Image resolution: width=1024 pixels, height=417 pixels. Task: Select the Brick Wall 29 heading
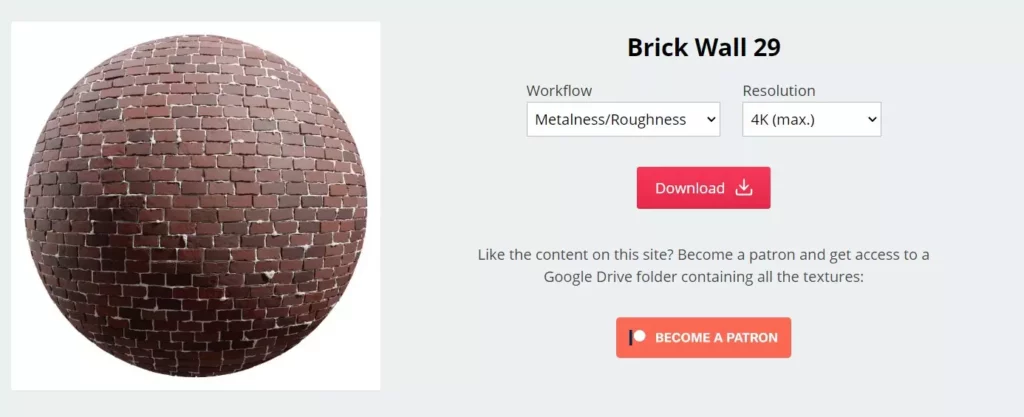coord(704,48)
